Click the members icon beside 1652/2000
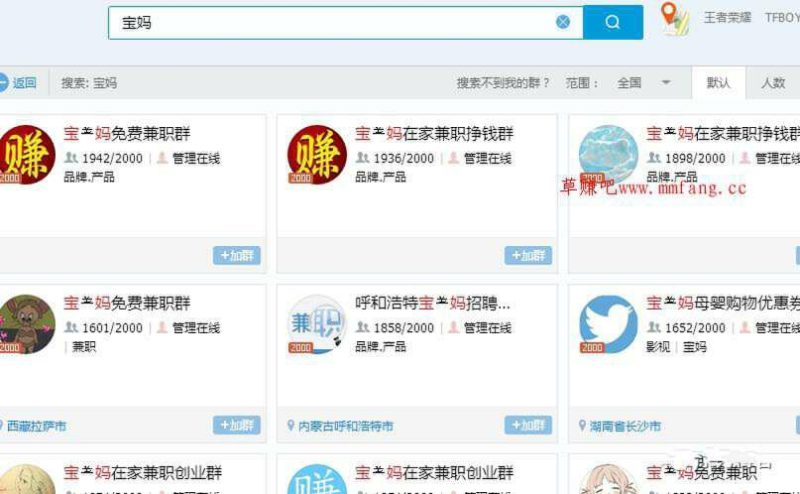Screen dimensions: 800x494 [x=654, y=327]
